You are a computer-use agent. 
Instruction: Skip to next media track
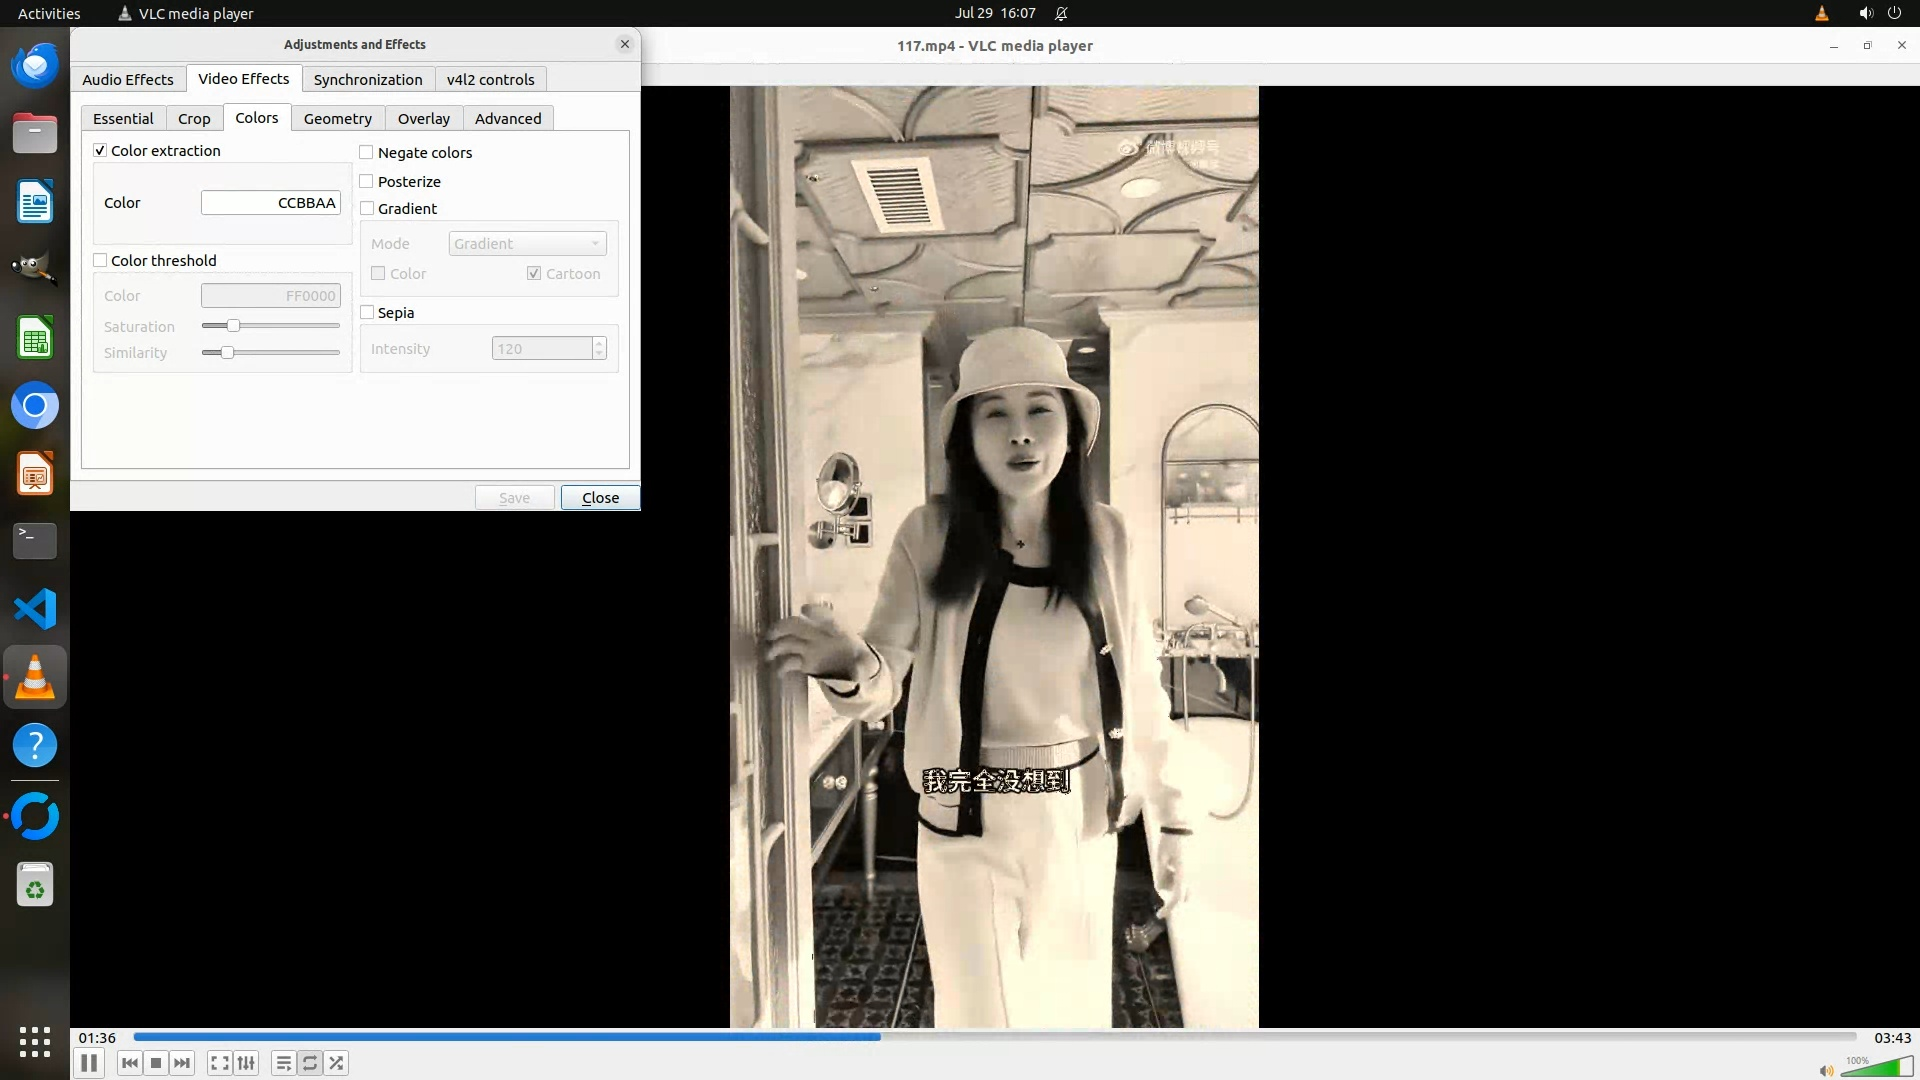click(x=182, y=1063)
